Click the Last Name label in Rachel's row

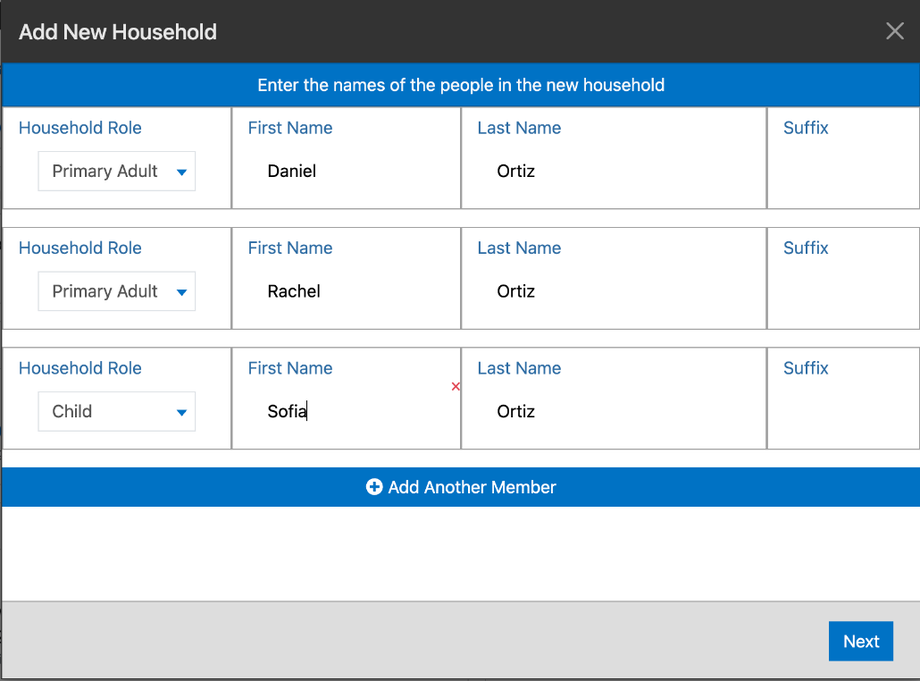(x=519, y=248)
